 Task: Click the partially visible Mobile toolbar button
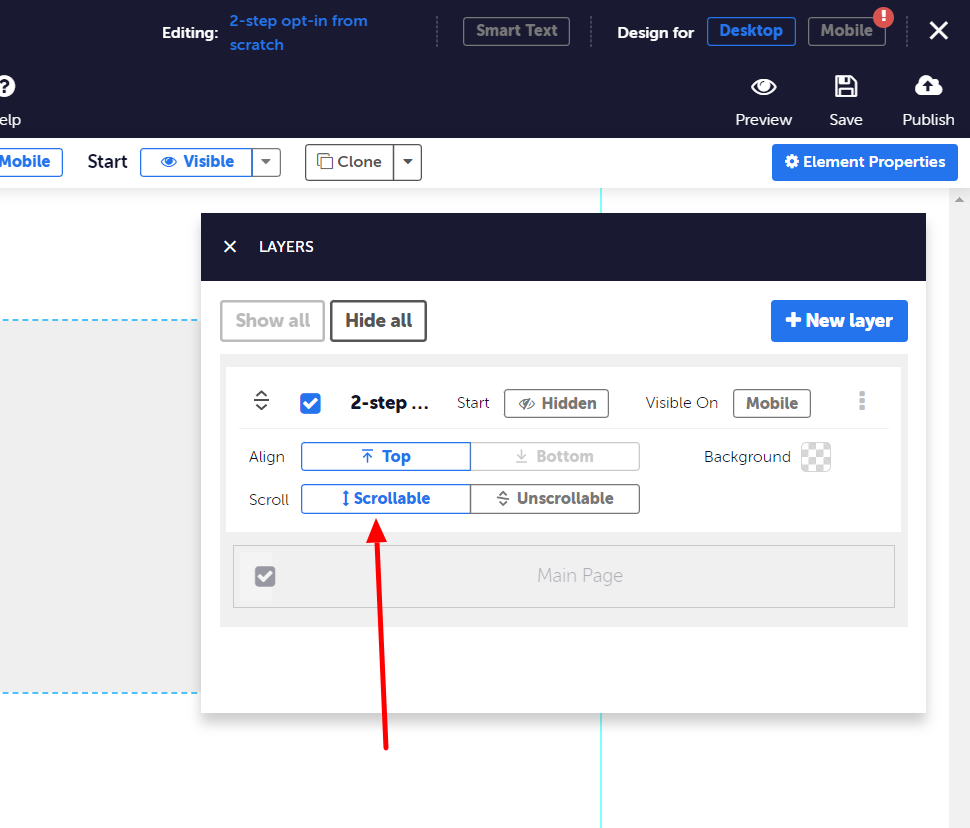(x=30, y=162)
